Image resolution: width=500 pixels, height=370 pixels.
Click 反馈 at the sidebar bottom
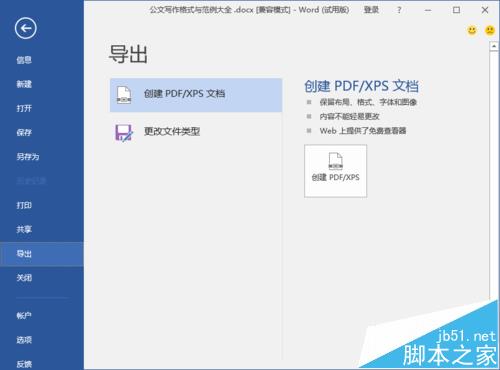click(x=24, y=364)
